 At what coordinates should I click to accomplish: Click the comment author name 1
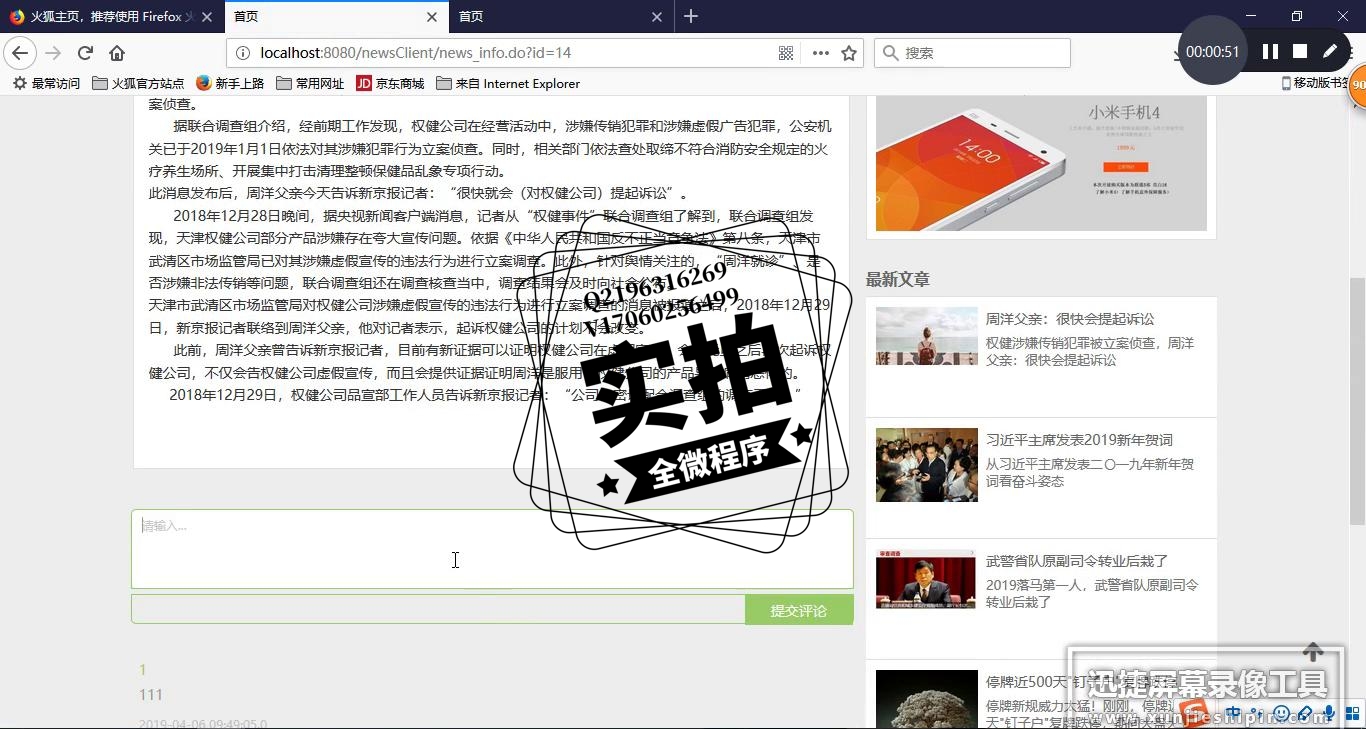pyautogui.click(x=142, y=670)
